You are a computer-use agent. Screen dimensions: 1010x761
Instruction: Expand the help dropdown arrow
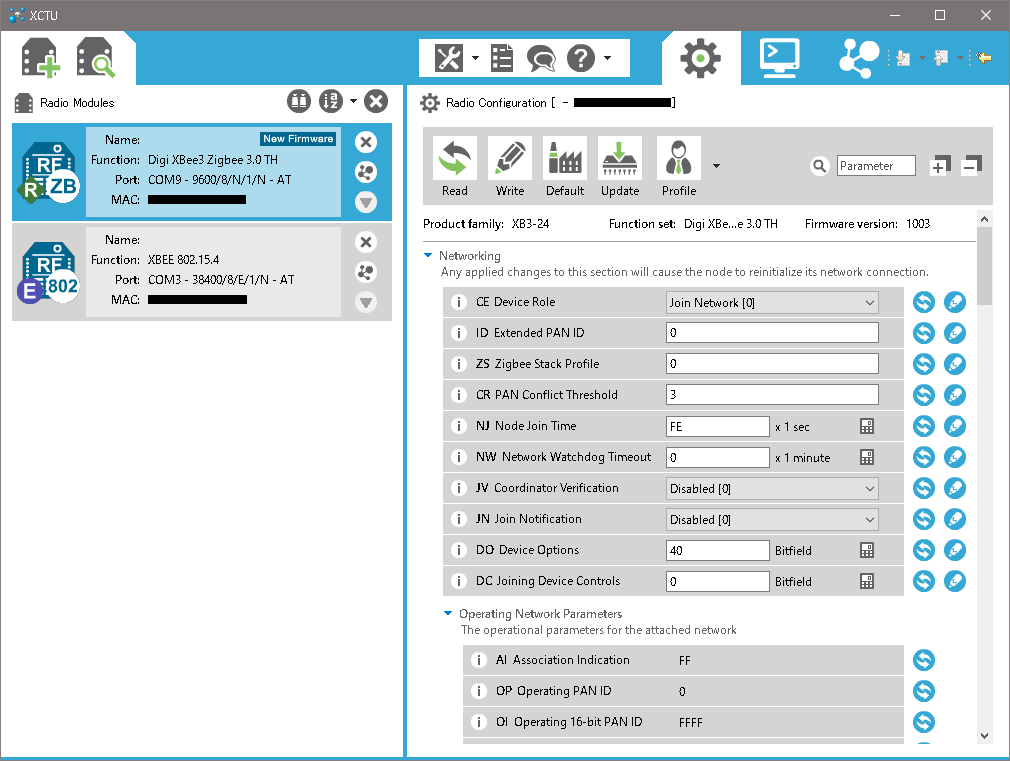pyautogui.click(x=607, y=58)
